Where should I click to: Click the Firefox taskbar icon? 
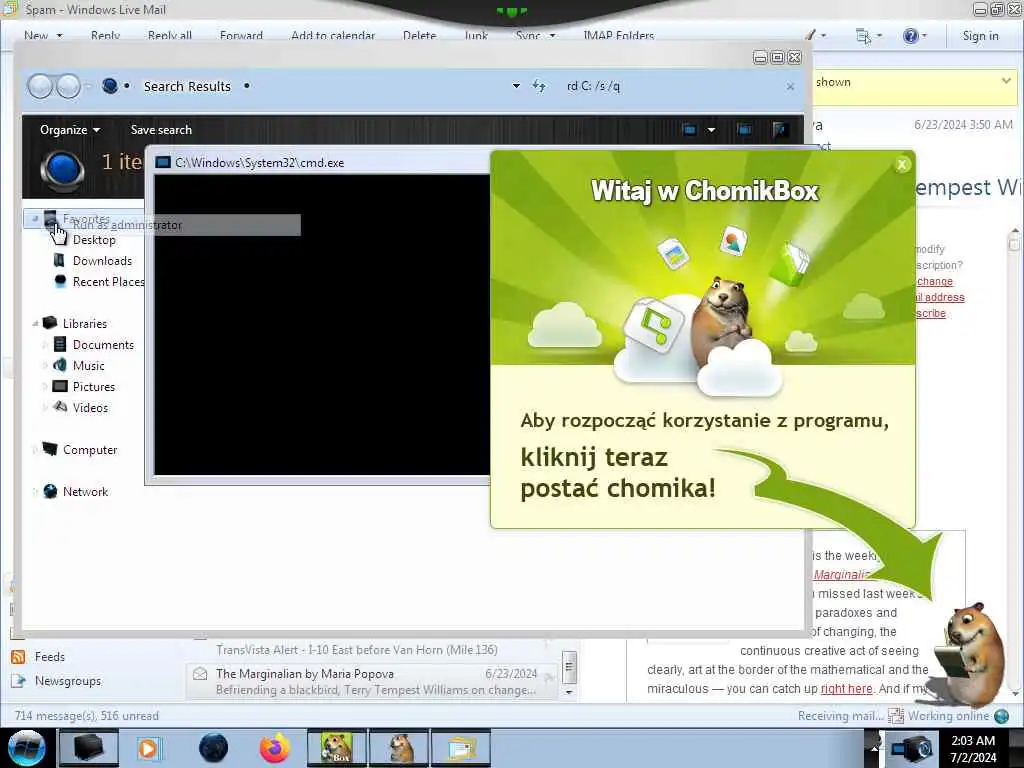pos(274,748)
